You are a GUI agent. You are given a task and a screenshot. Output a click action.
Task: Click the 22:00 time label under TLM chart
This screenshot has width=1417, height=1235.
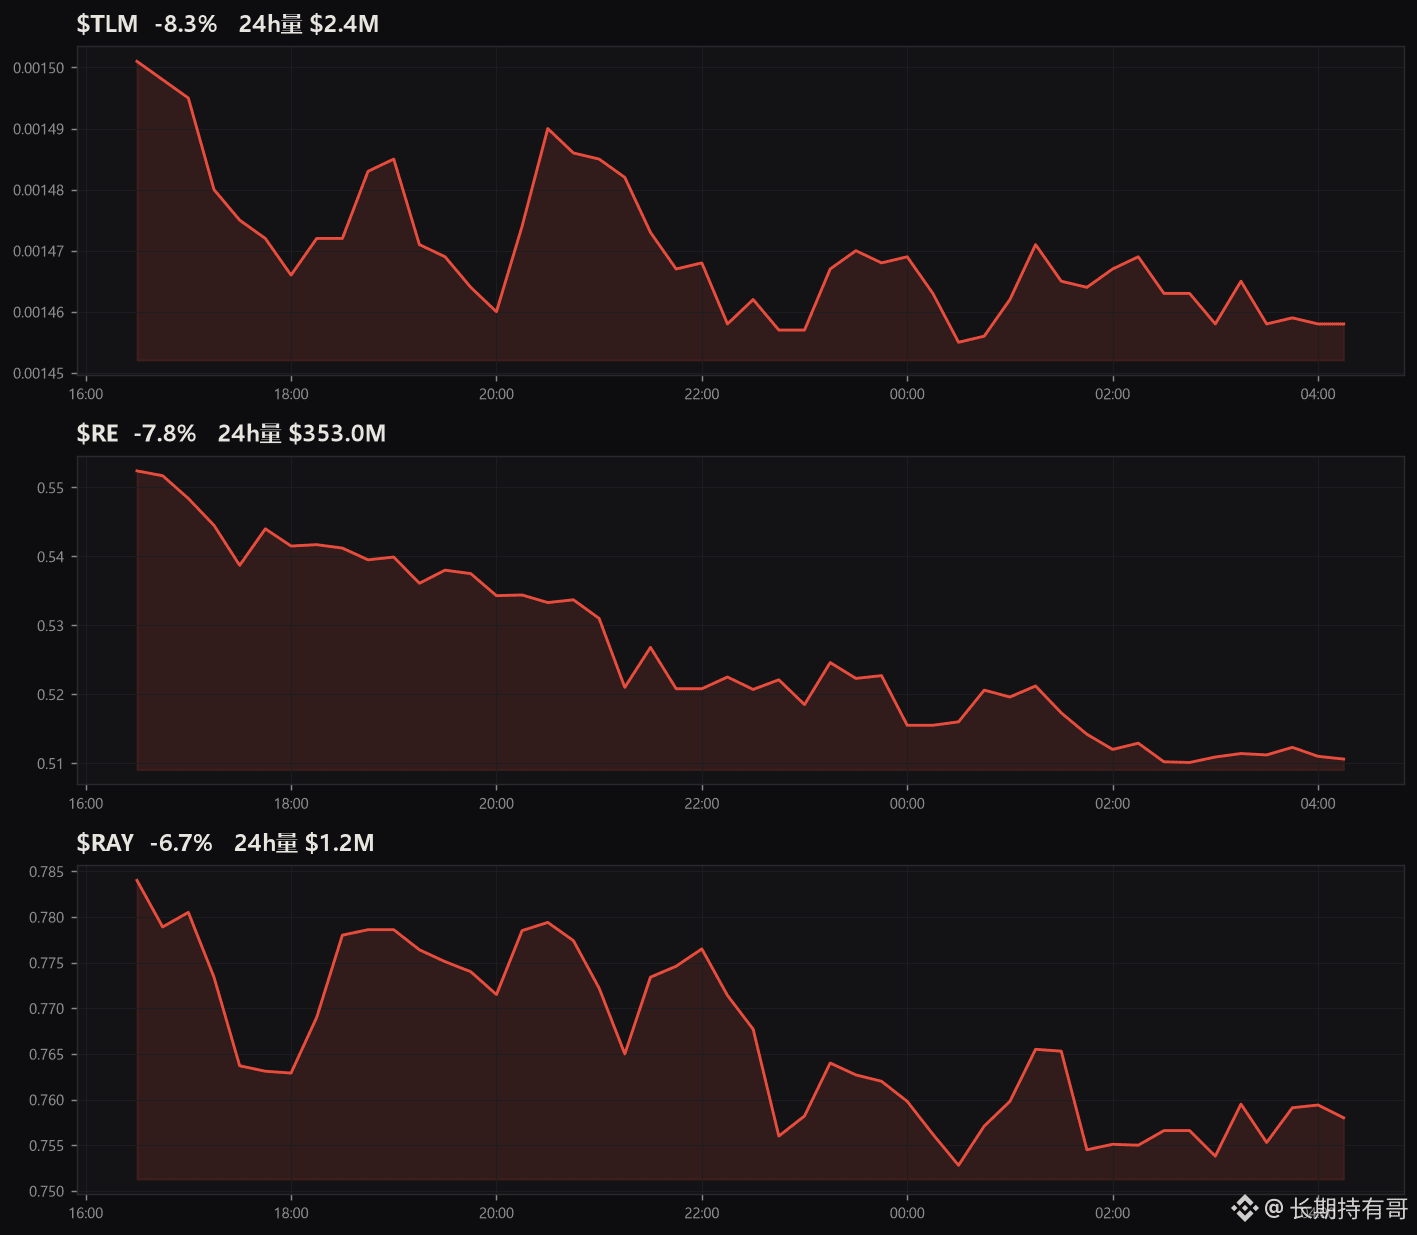702,394
